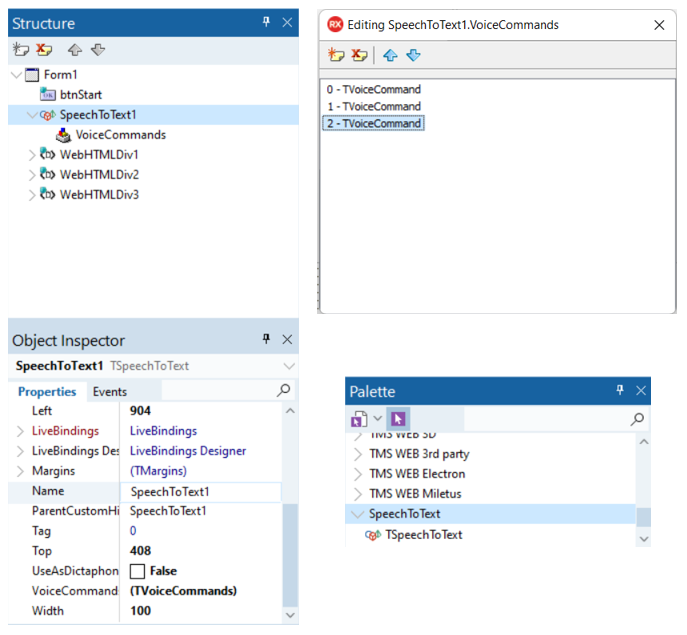Close the Structure panel
The height and width of the screenshot is (635, 687).
click(x=287, y=22)
